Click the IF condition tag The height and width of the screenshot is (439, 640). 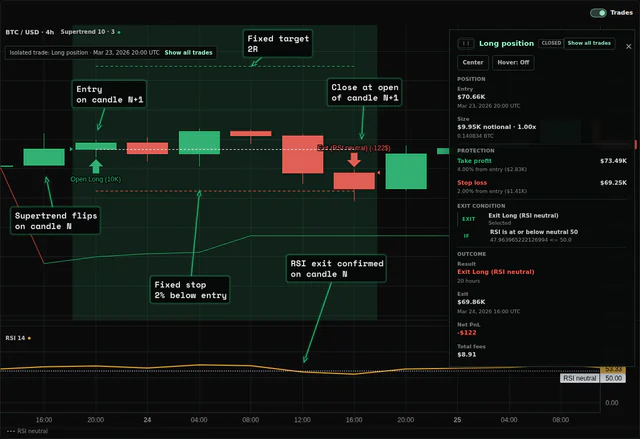click(x=466, y=236)
